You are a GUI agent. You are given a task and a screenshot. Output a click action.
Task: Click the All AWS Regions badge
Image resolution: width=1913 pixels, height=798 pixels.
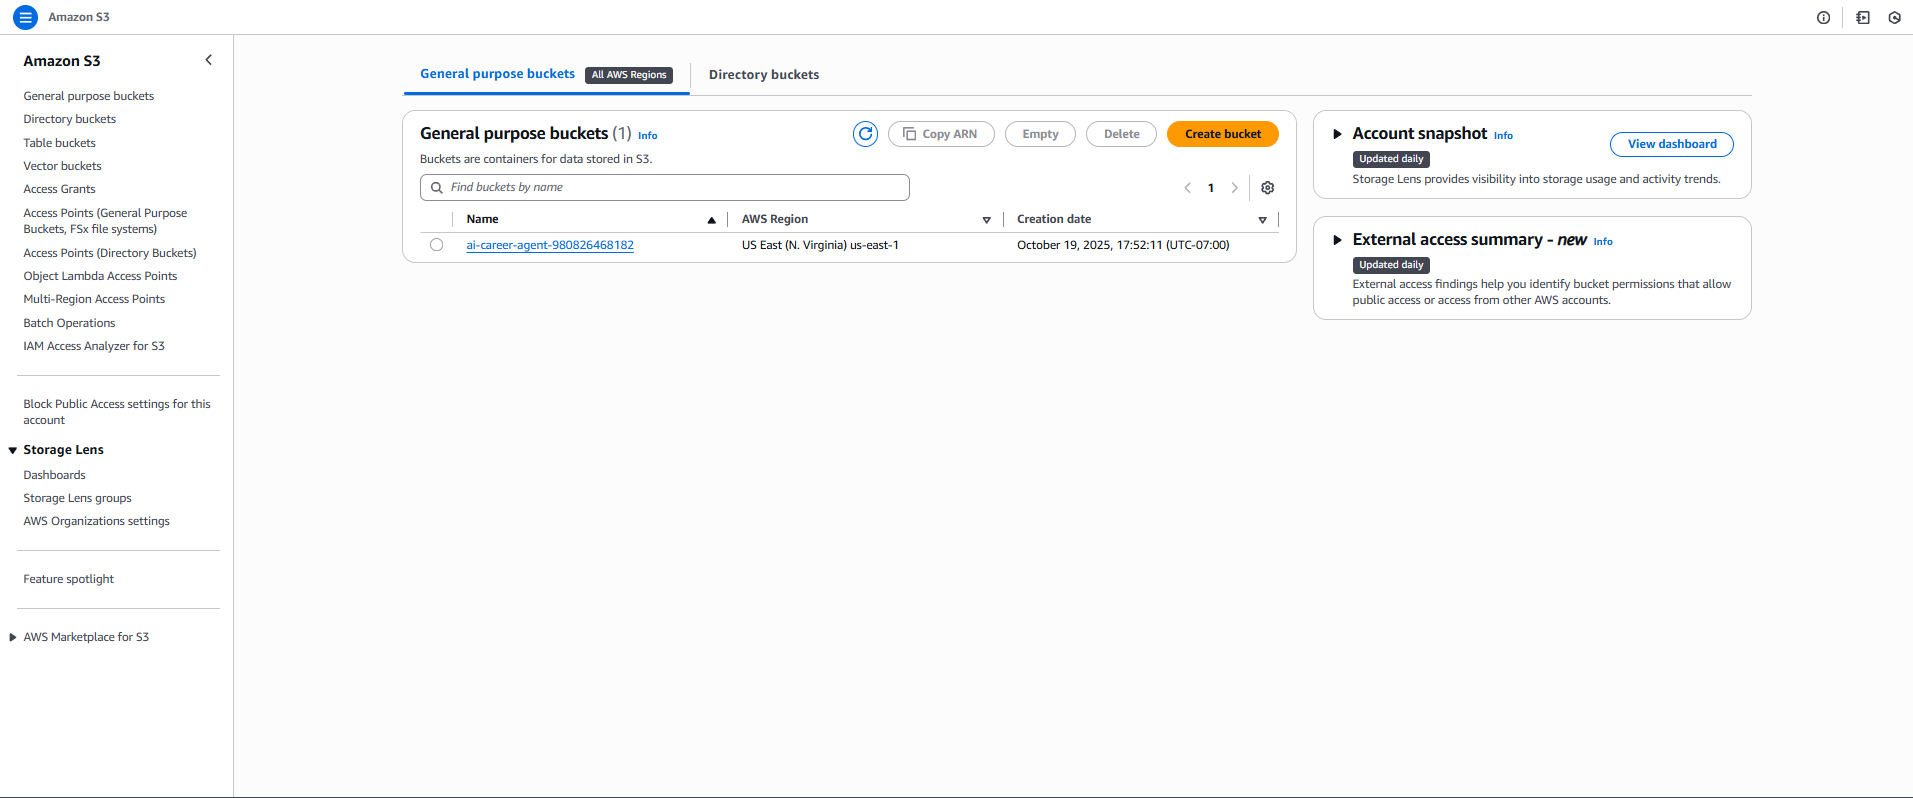tap(629, 75)
